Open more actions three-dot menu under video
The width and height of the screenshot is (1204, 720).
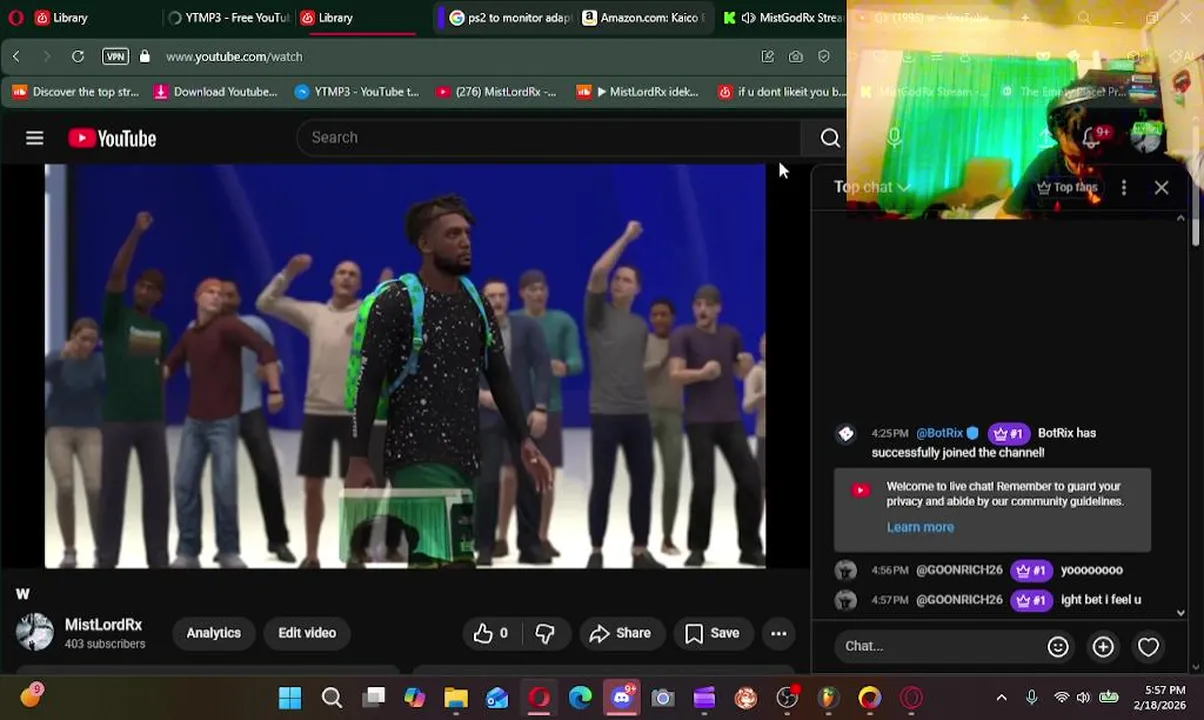pyautogui.click(x=778, y=633)
